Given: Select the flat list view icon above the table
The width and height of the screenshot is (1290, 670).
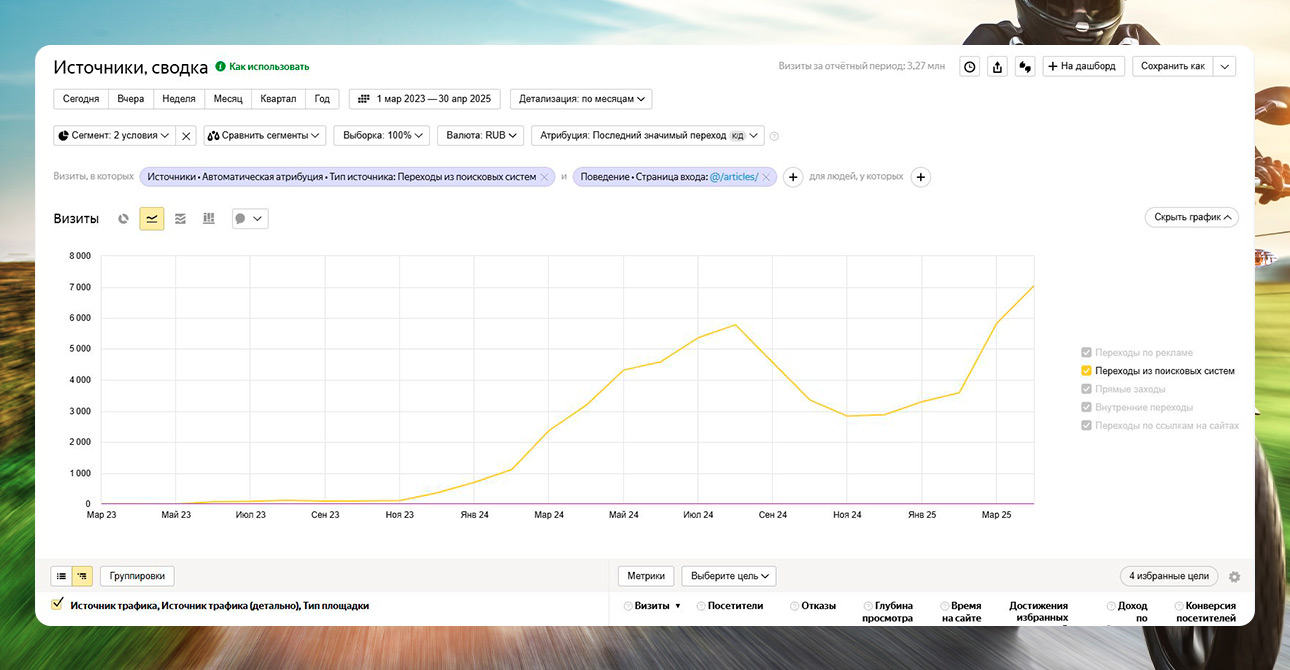Looking at the screenshot, I should (62, 576).
